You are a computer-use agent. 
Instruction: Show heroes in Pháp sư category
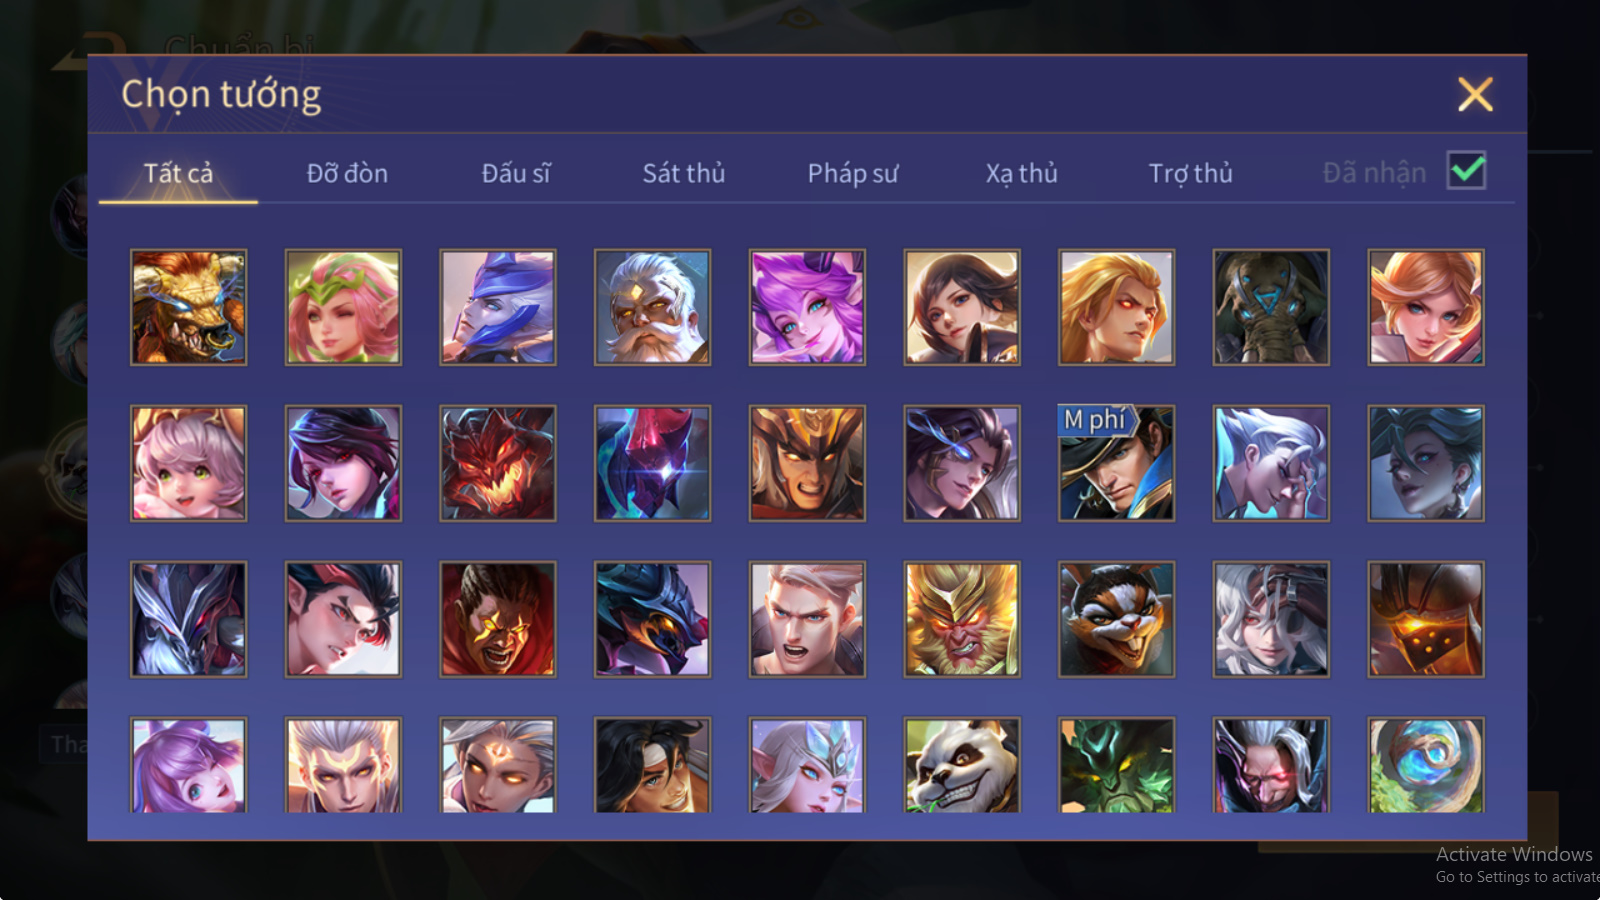(852, 173)
